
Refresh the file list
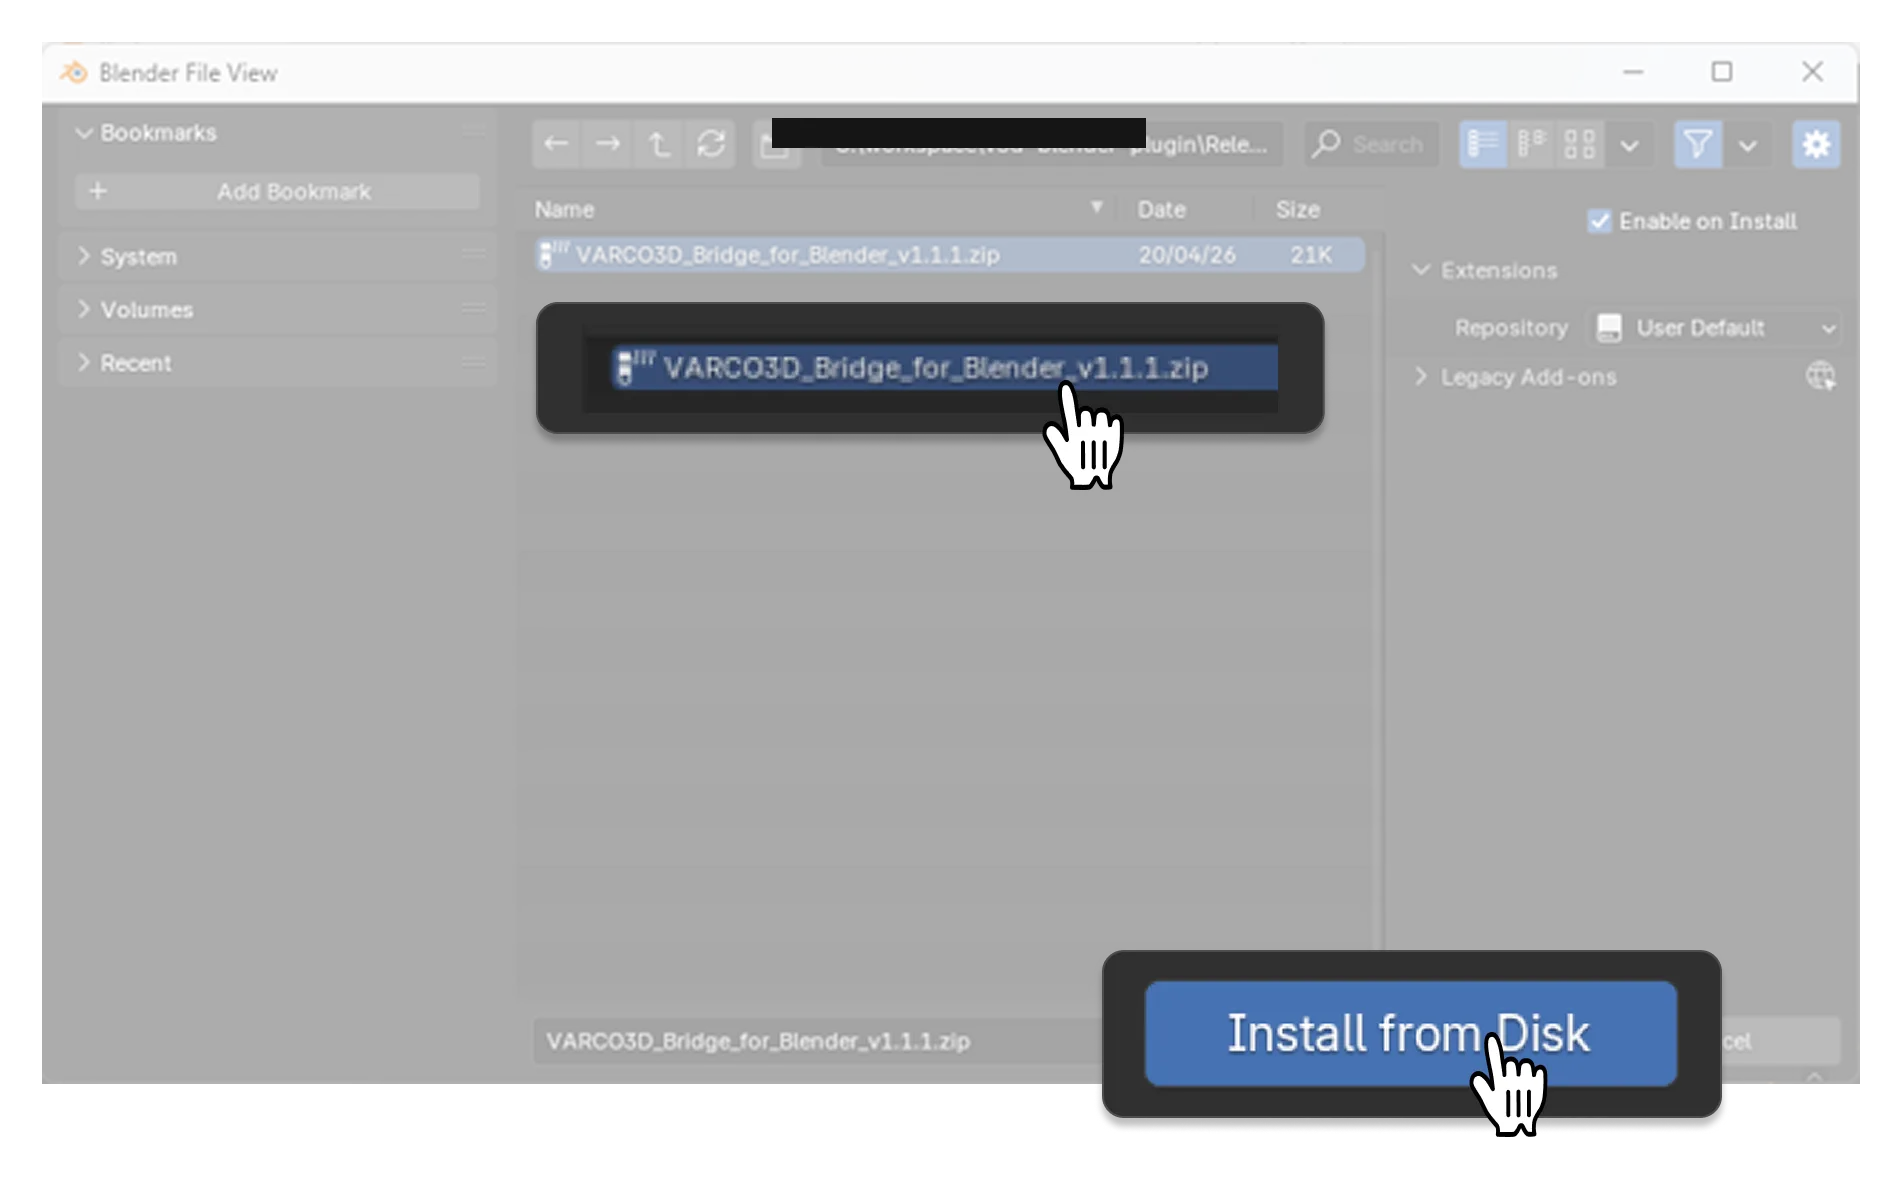tap(711, 145)
